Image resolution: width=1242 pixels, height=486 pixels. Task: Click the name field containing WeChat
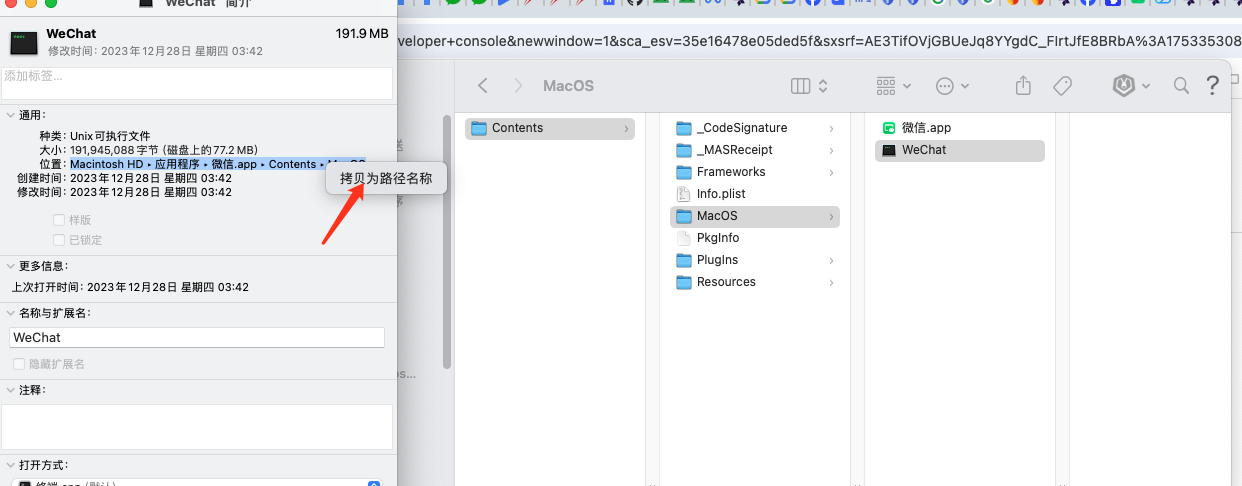tap(197, 338)
